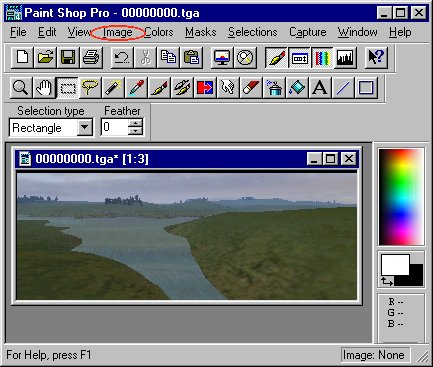The width and height of the screenshot is (433, 367).
Task: Open the Image menu
Action: pos(118,32)
